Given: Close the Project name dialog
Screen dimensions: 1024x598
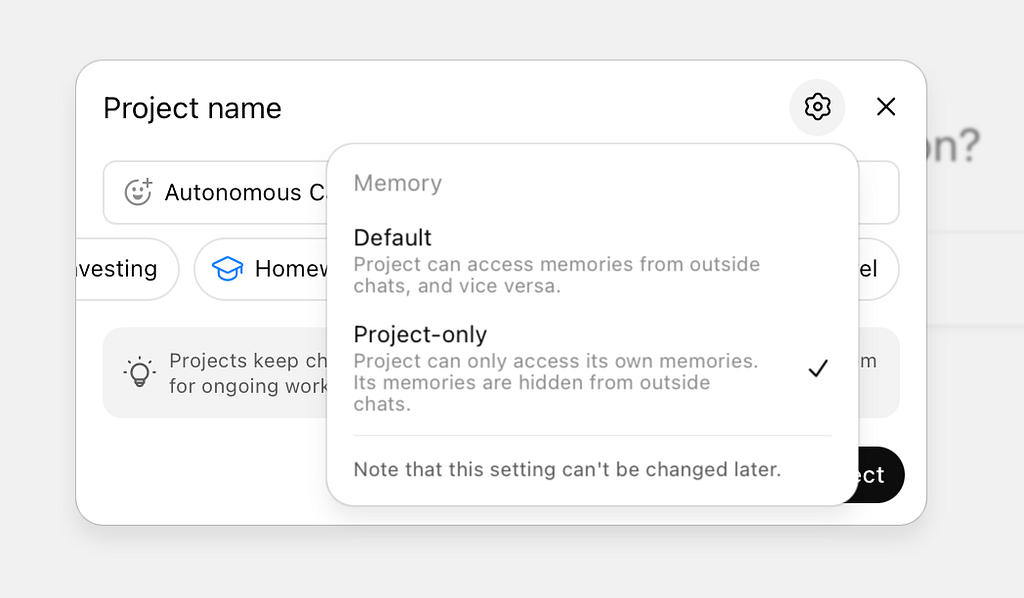Looking at the screenshot, I should pos(885,107).
